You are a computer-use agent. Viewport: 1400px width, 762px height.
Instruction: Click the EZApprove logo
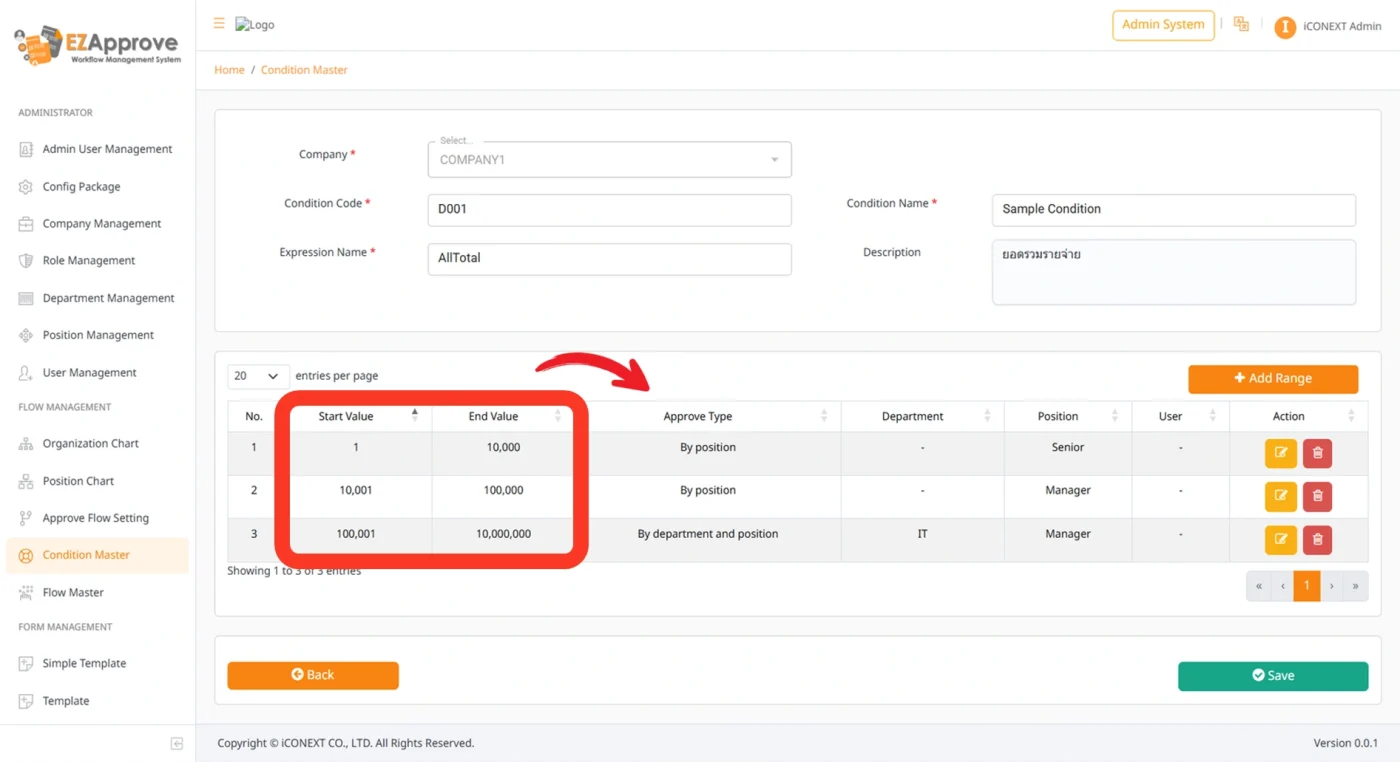click(95, 44)
